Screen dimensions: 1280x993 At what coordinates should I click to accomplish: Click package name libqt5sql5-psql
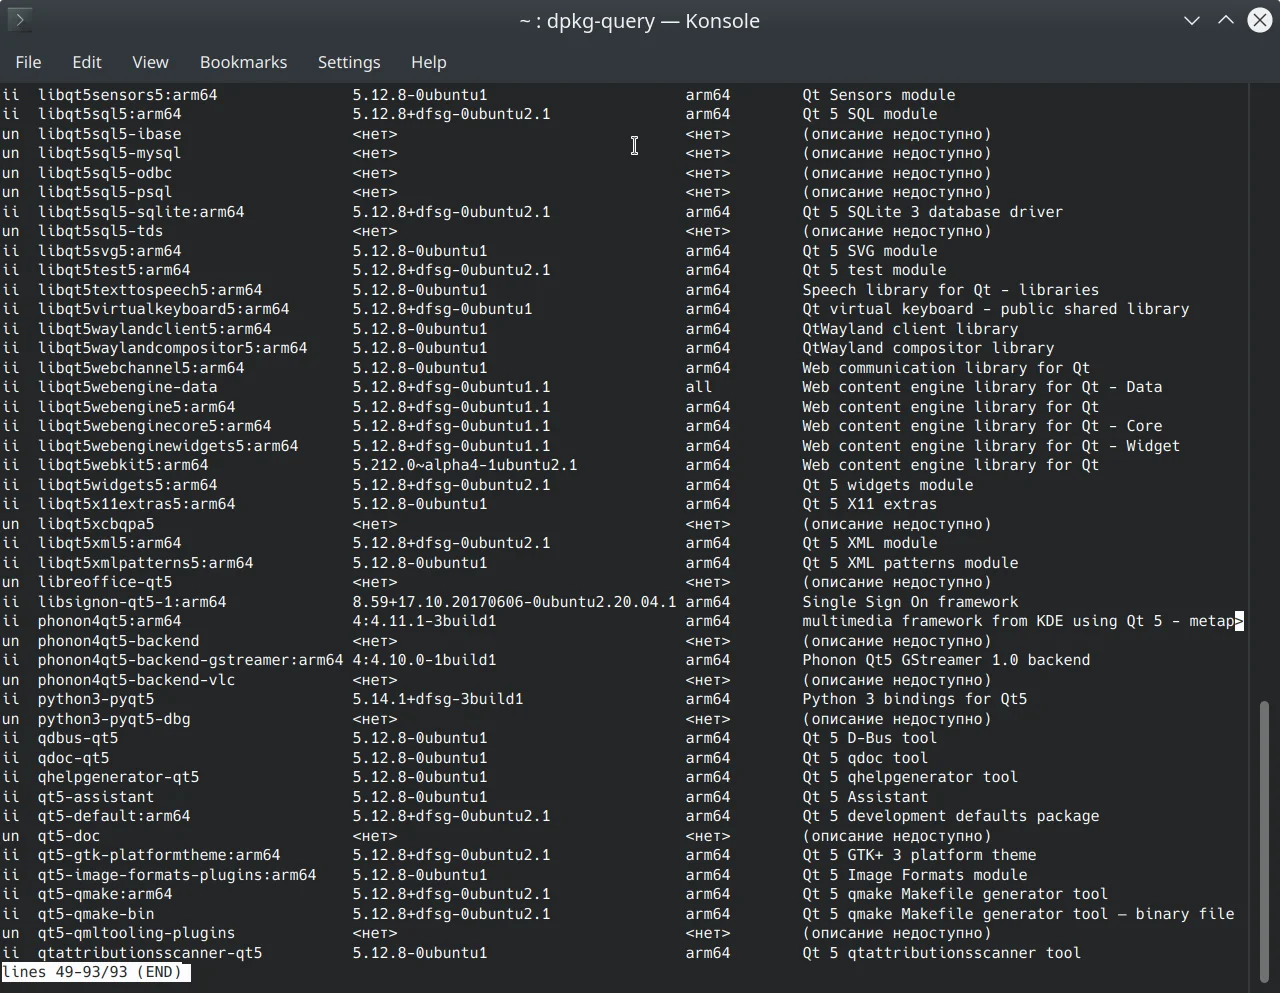(x=105, y=192)
